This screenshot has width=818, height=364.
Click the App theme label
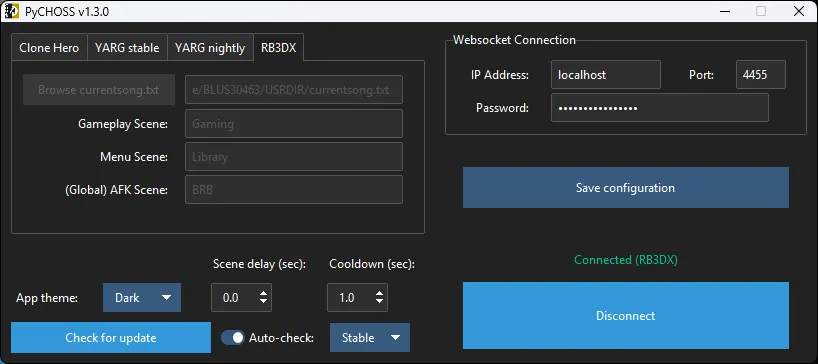pyautogui.click(x=47, y=298)
